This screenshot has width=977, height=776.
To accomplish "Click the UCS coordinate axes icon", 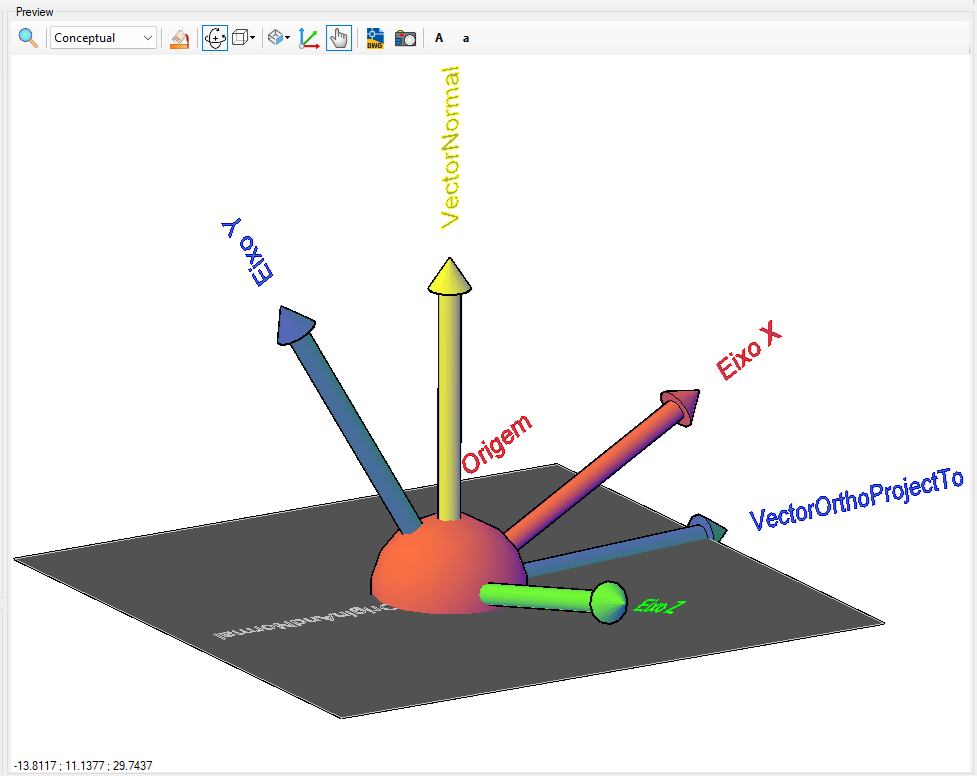I will pos(309,37).
